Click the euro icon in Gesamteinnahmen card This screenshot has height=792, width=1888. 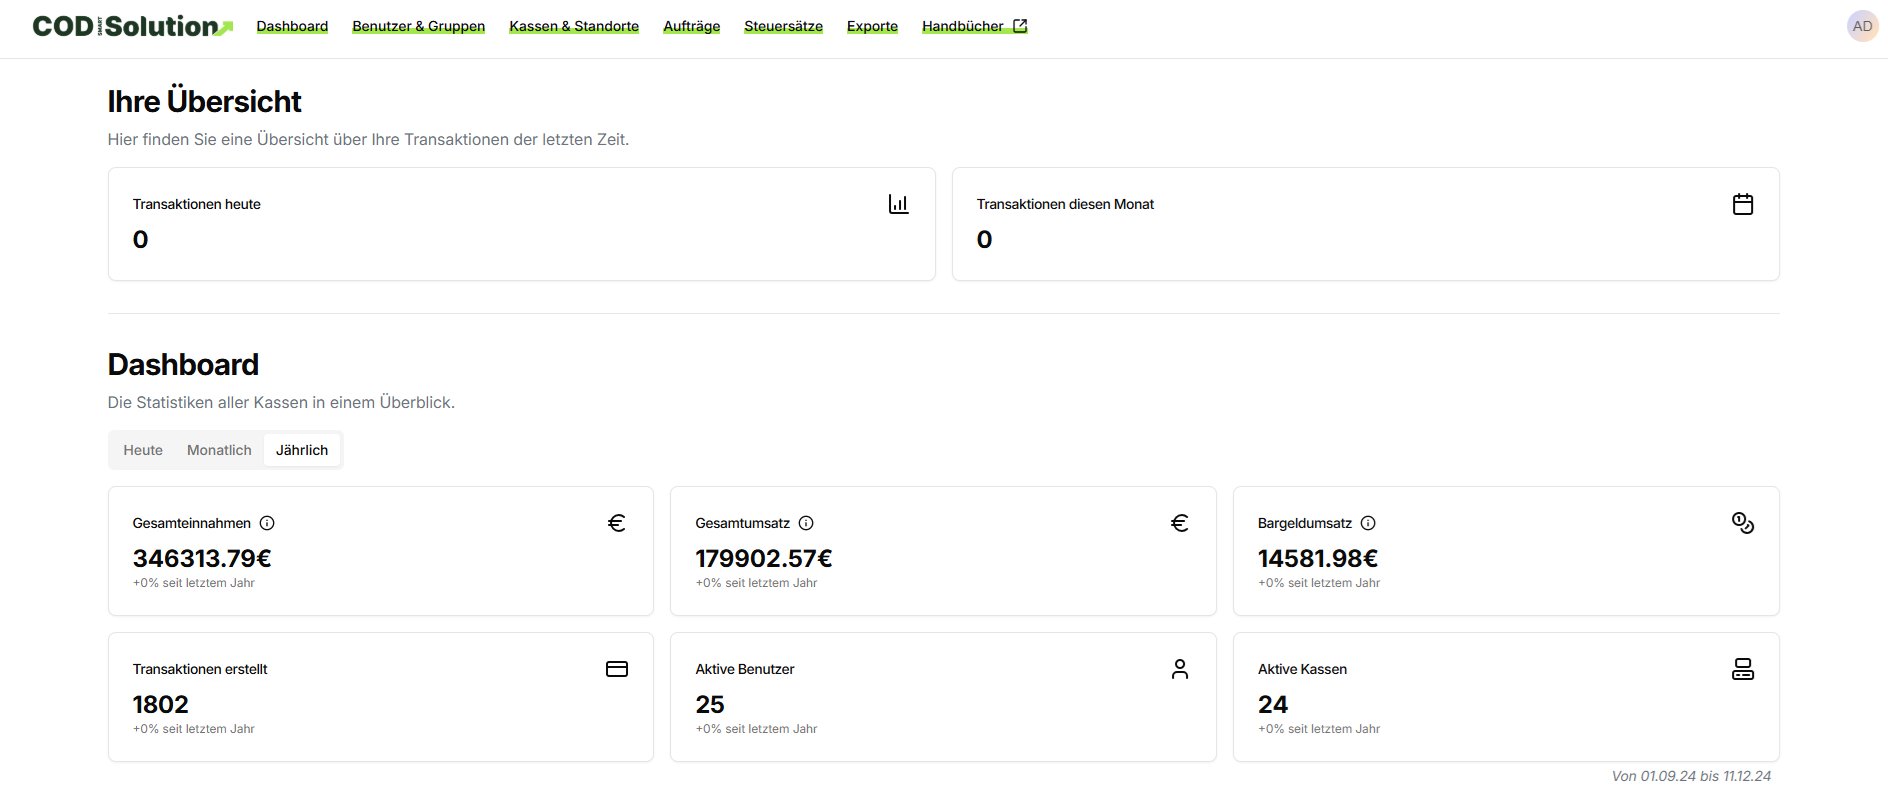(x=616, y=523)
